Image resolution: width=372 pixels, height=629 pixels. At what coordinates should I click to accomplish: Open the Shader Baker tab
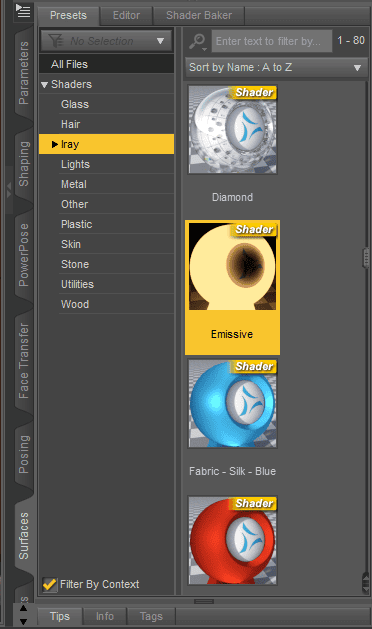pyautogui.click(x=199, y=16)
